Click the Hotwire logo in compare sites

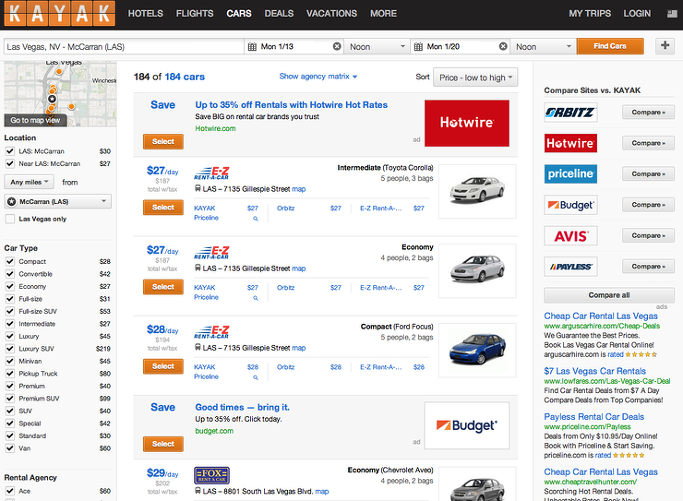point(570,143)
